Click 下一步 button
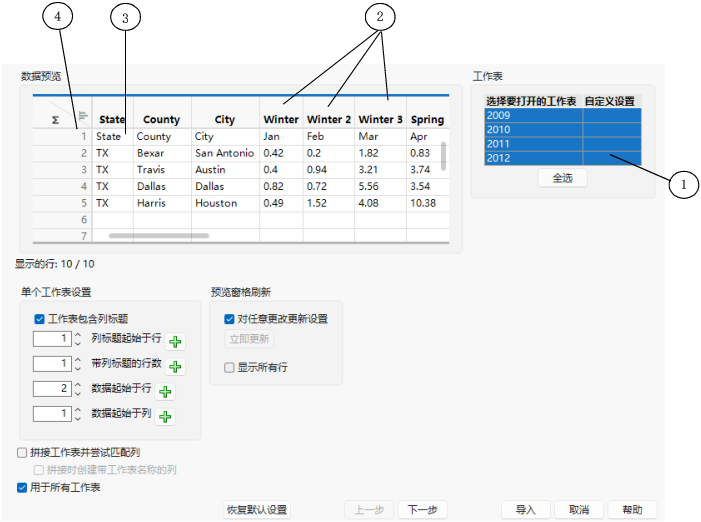 point(422,510)
